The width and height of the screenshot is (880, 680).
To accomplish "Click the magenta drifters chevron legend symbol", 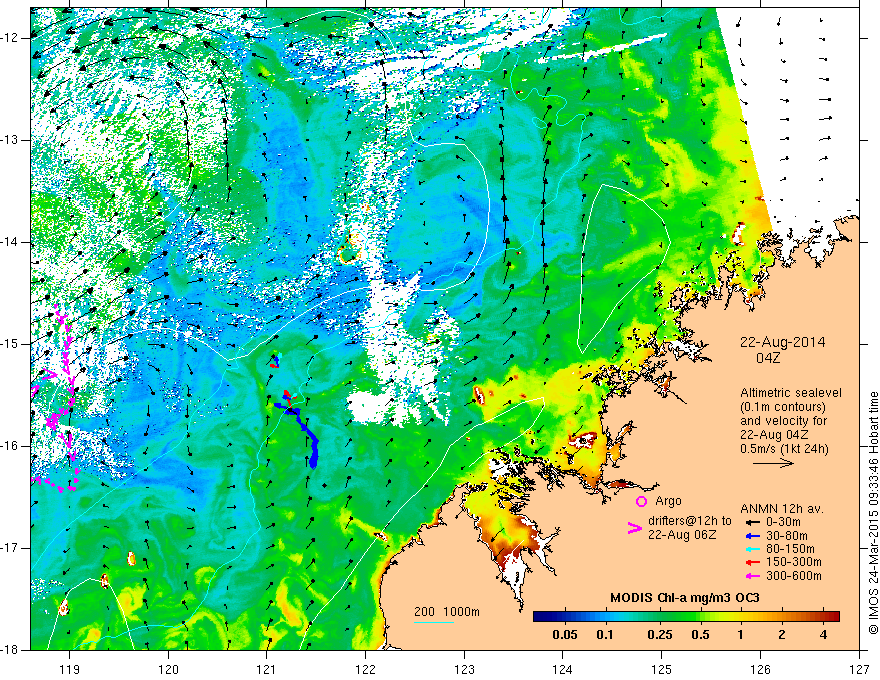I will (x=634, y=528).
